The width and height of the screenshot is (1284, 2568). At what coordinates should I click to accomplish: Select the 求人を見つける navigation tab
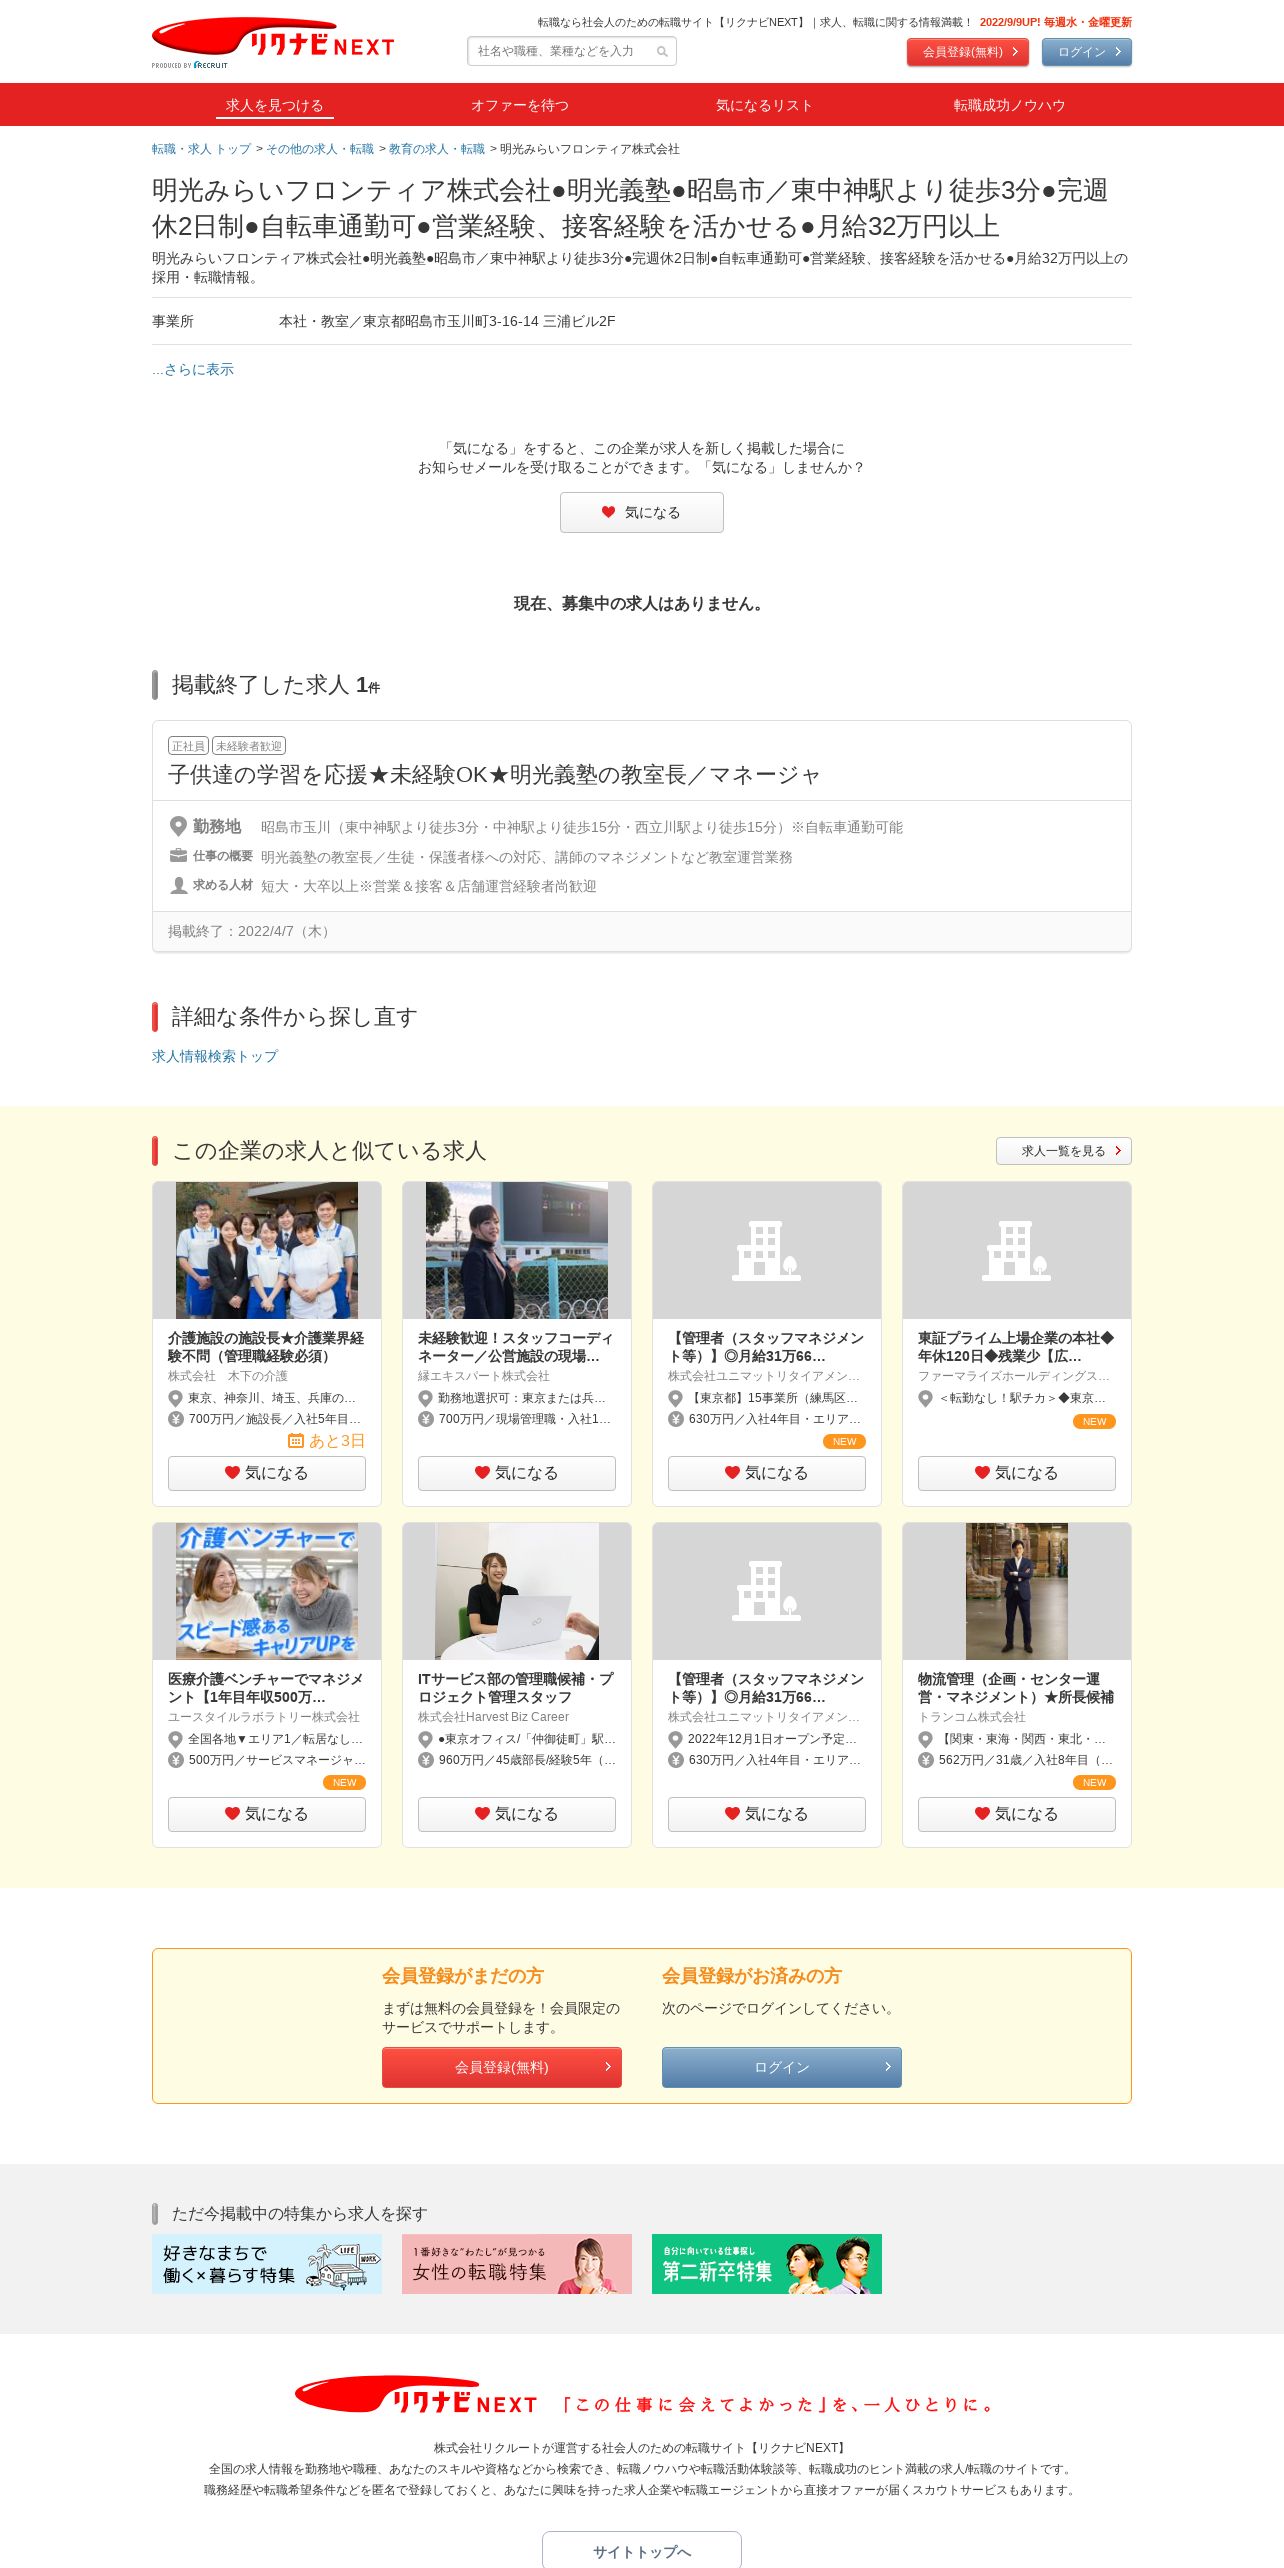275,105
